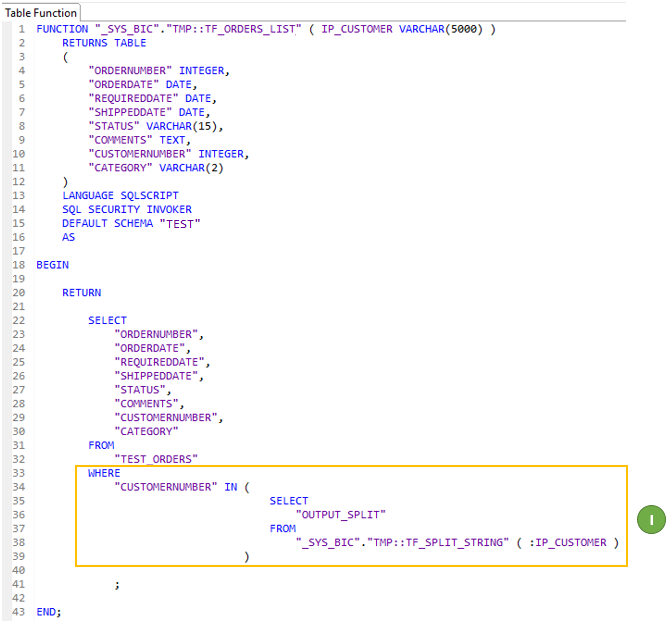672x622 pixels.
Task: Click the SQL SECURITY INVOKER line
Action: [126, 209]
